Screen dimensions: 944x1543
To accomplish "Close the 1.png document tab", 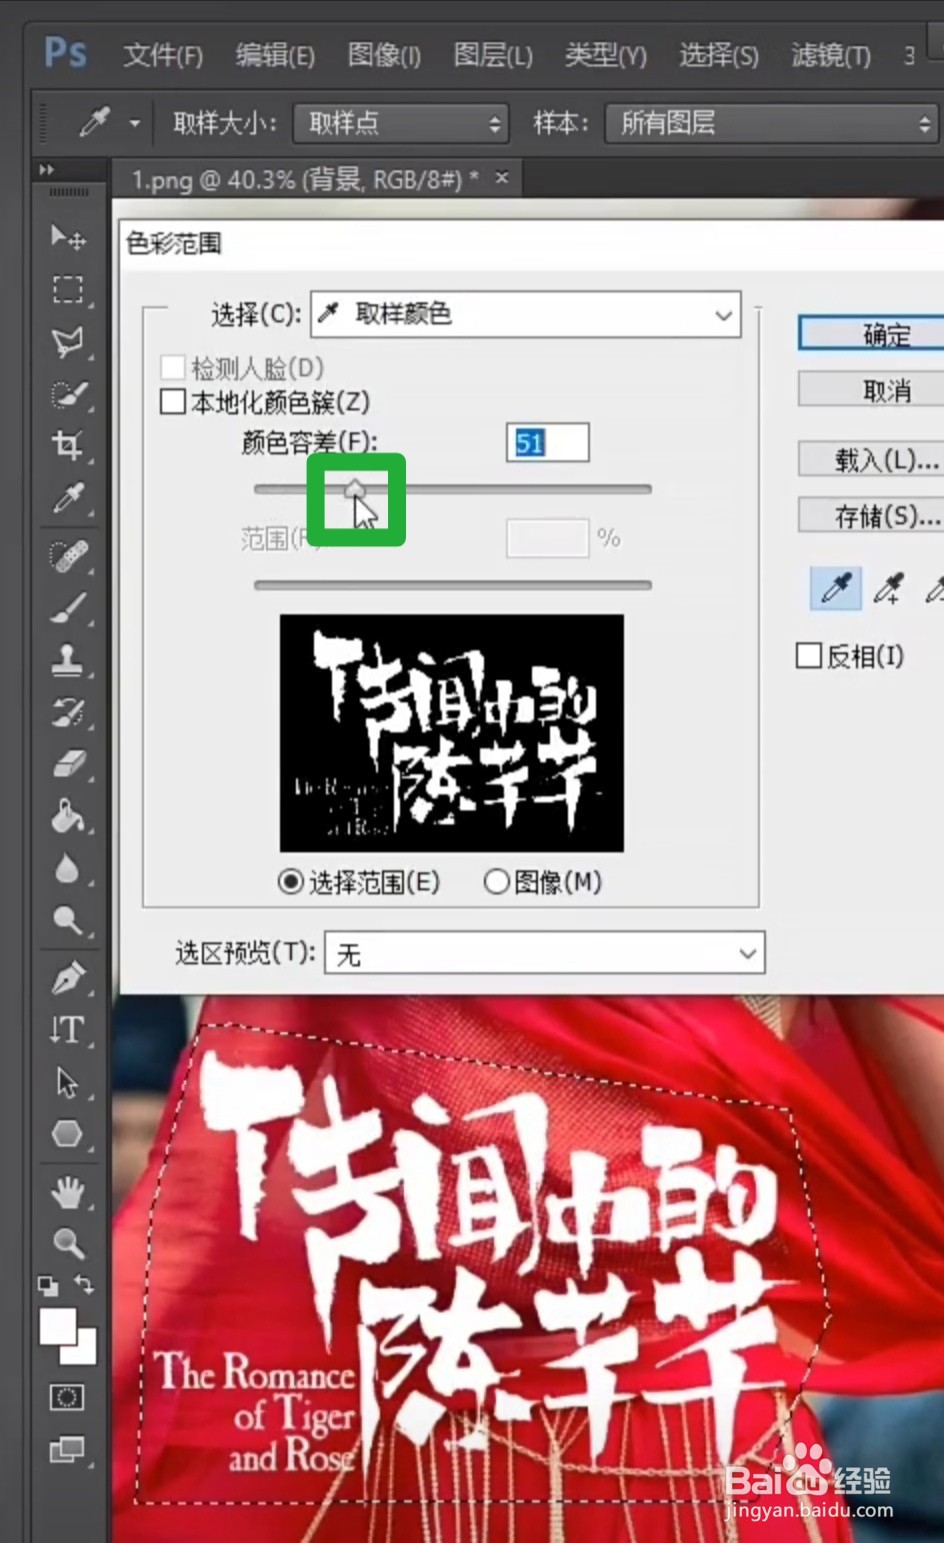I will (502, 178).
